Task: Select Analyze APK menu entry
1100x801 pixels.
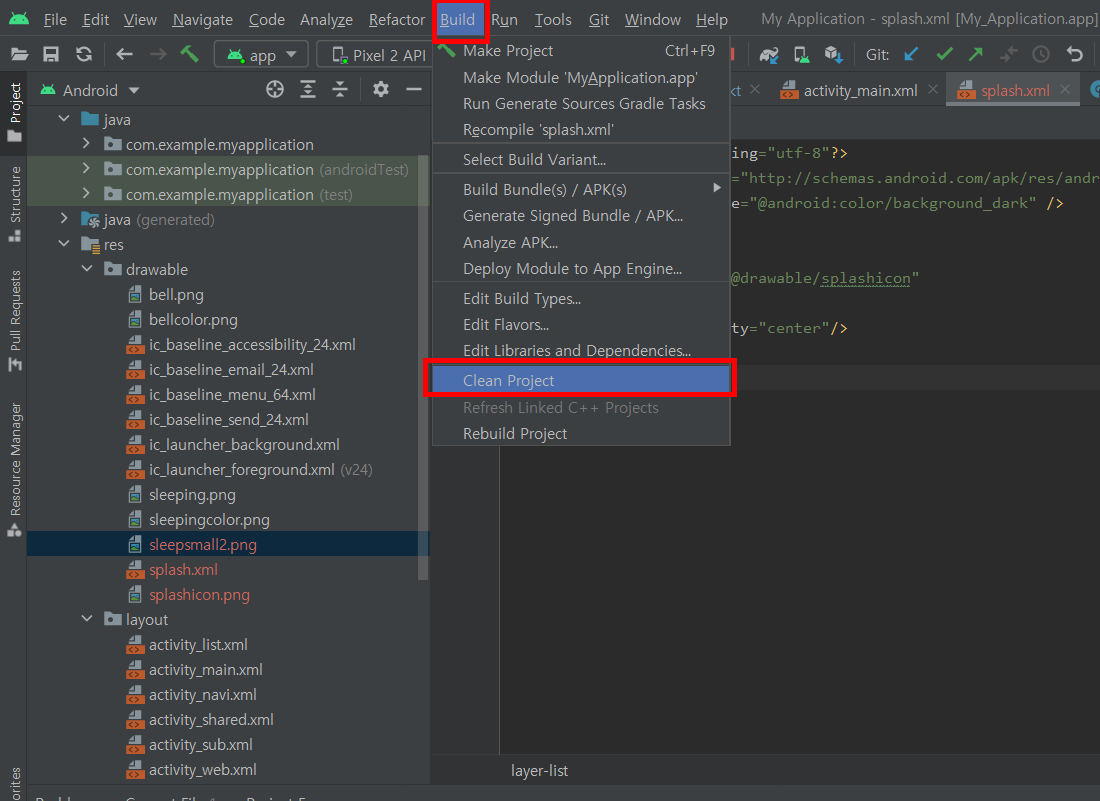Action: (581, 243)
